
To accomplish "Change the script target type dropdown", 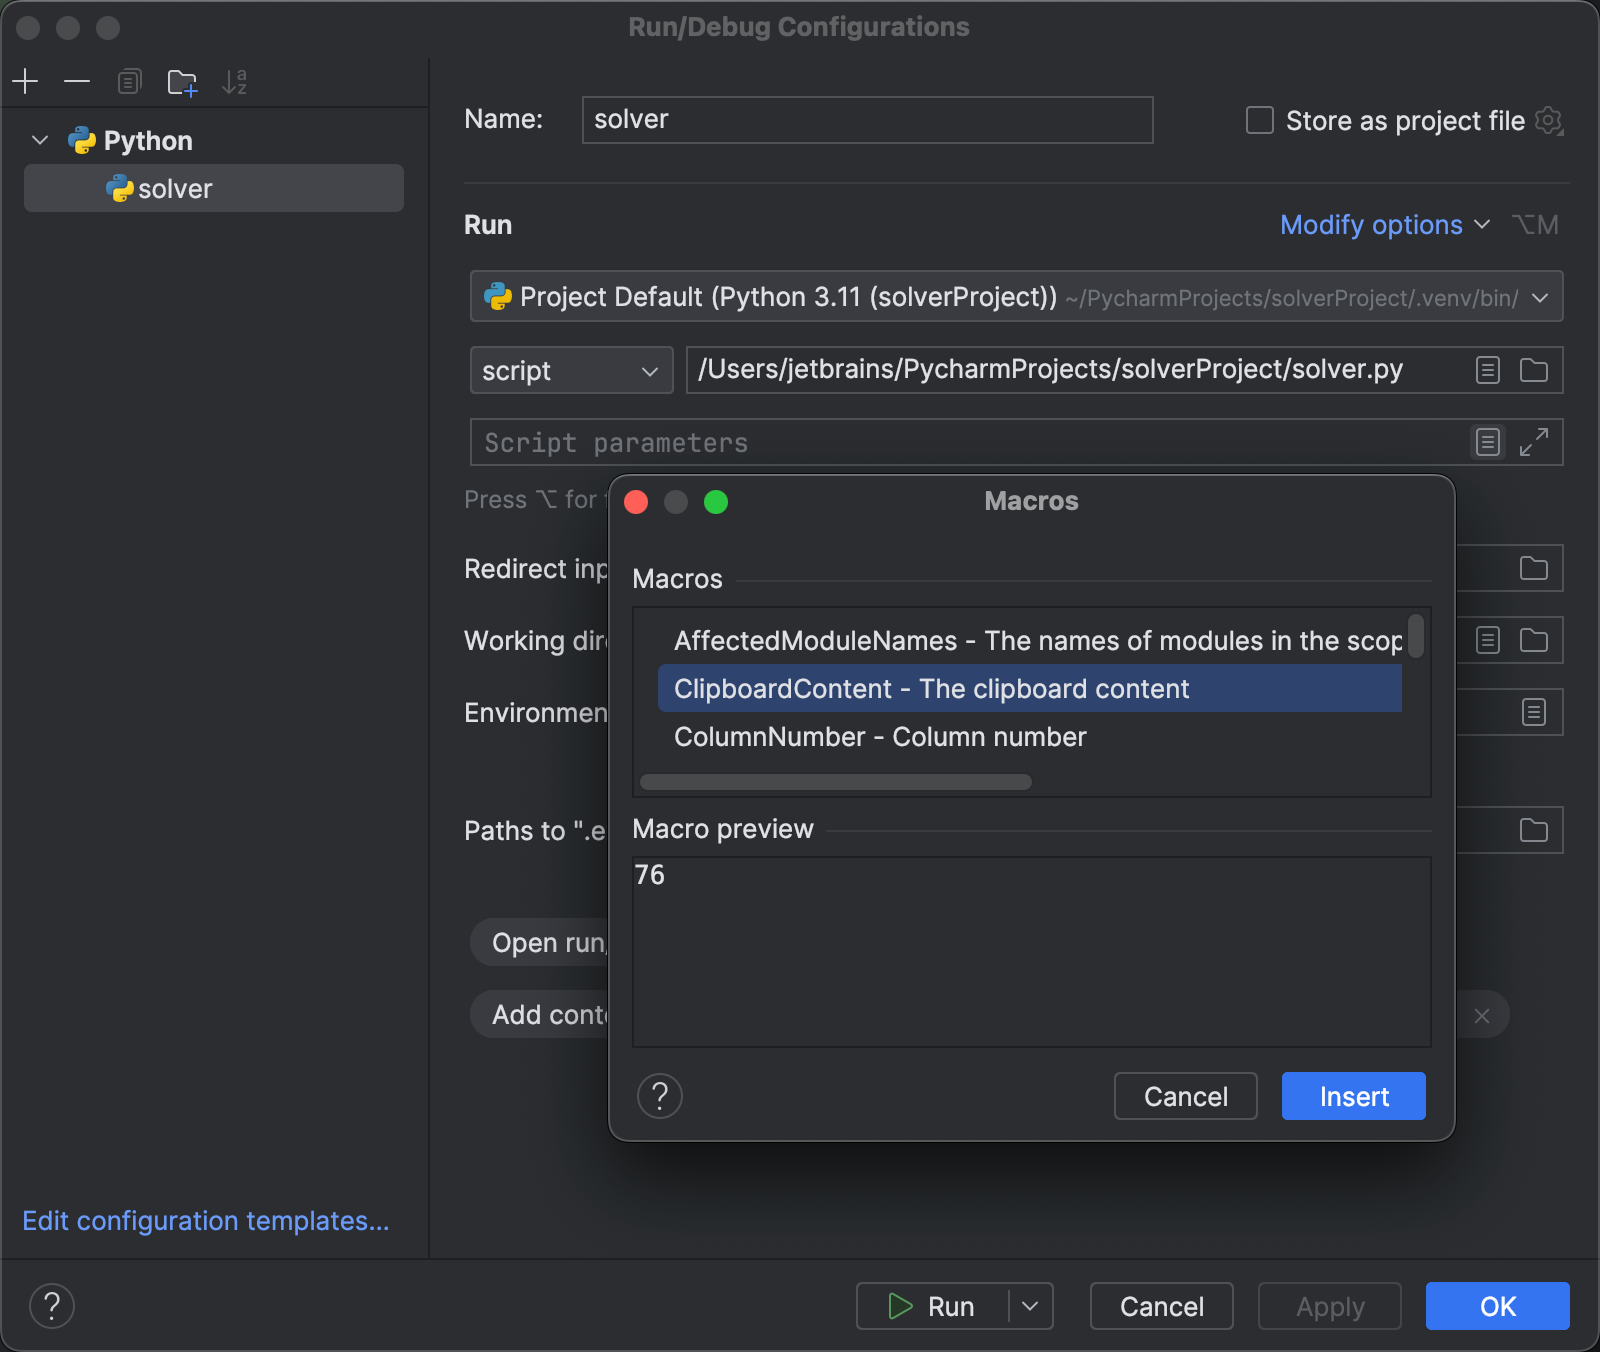I will (x=570, y=370).
